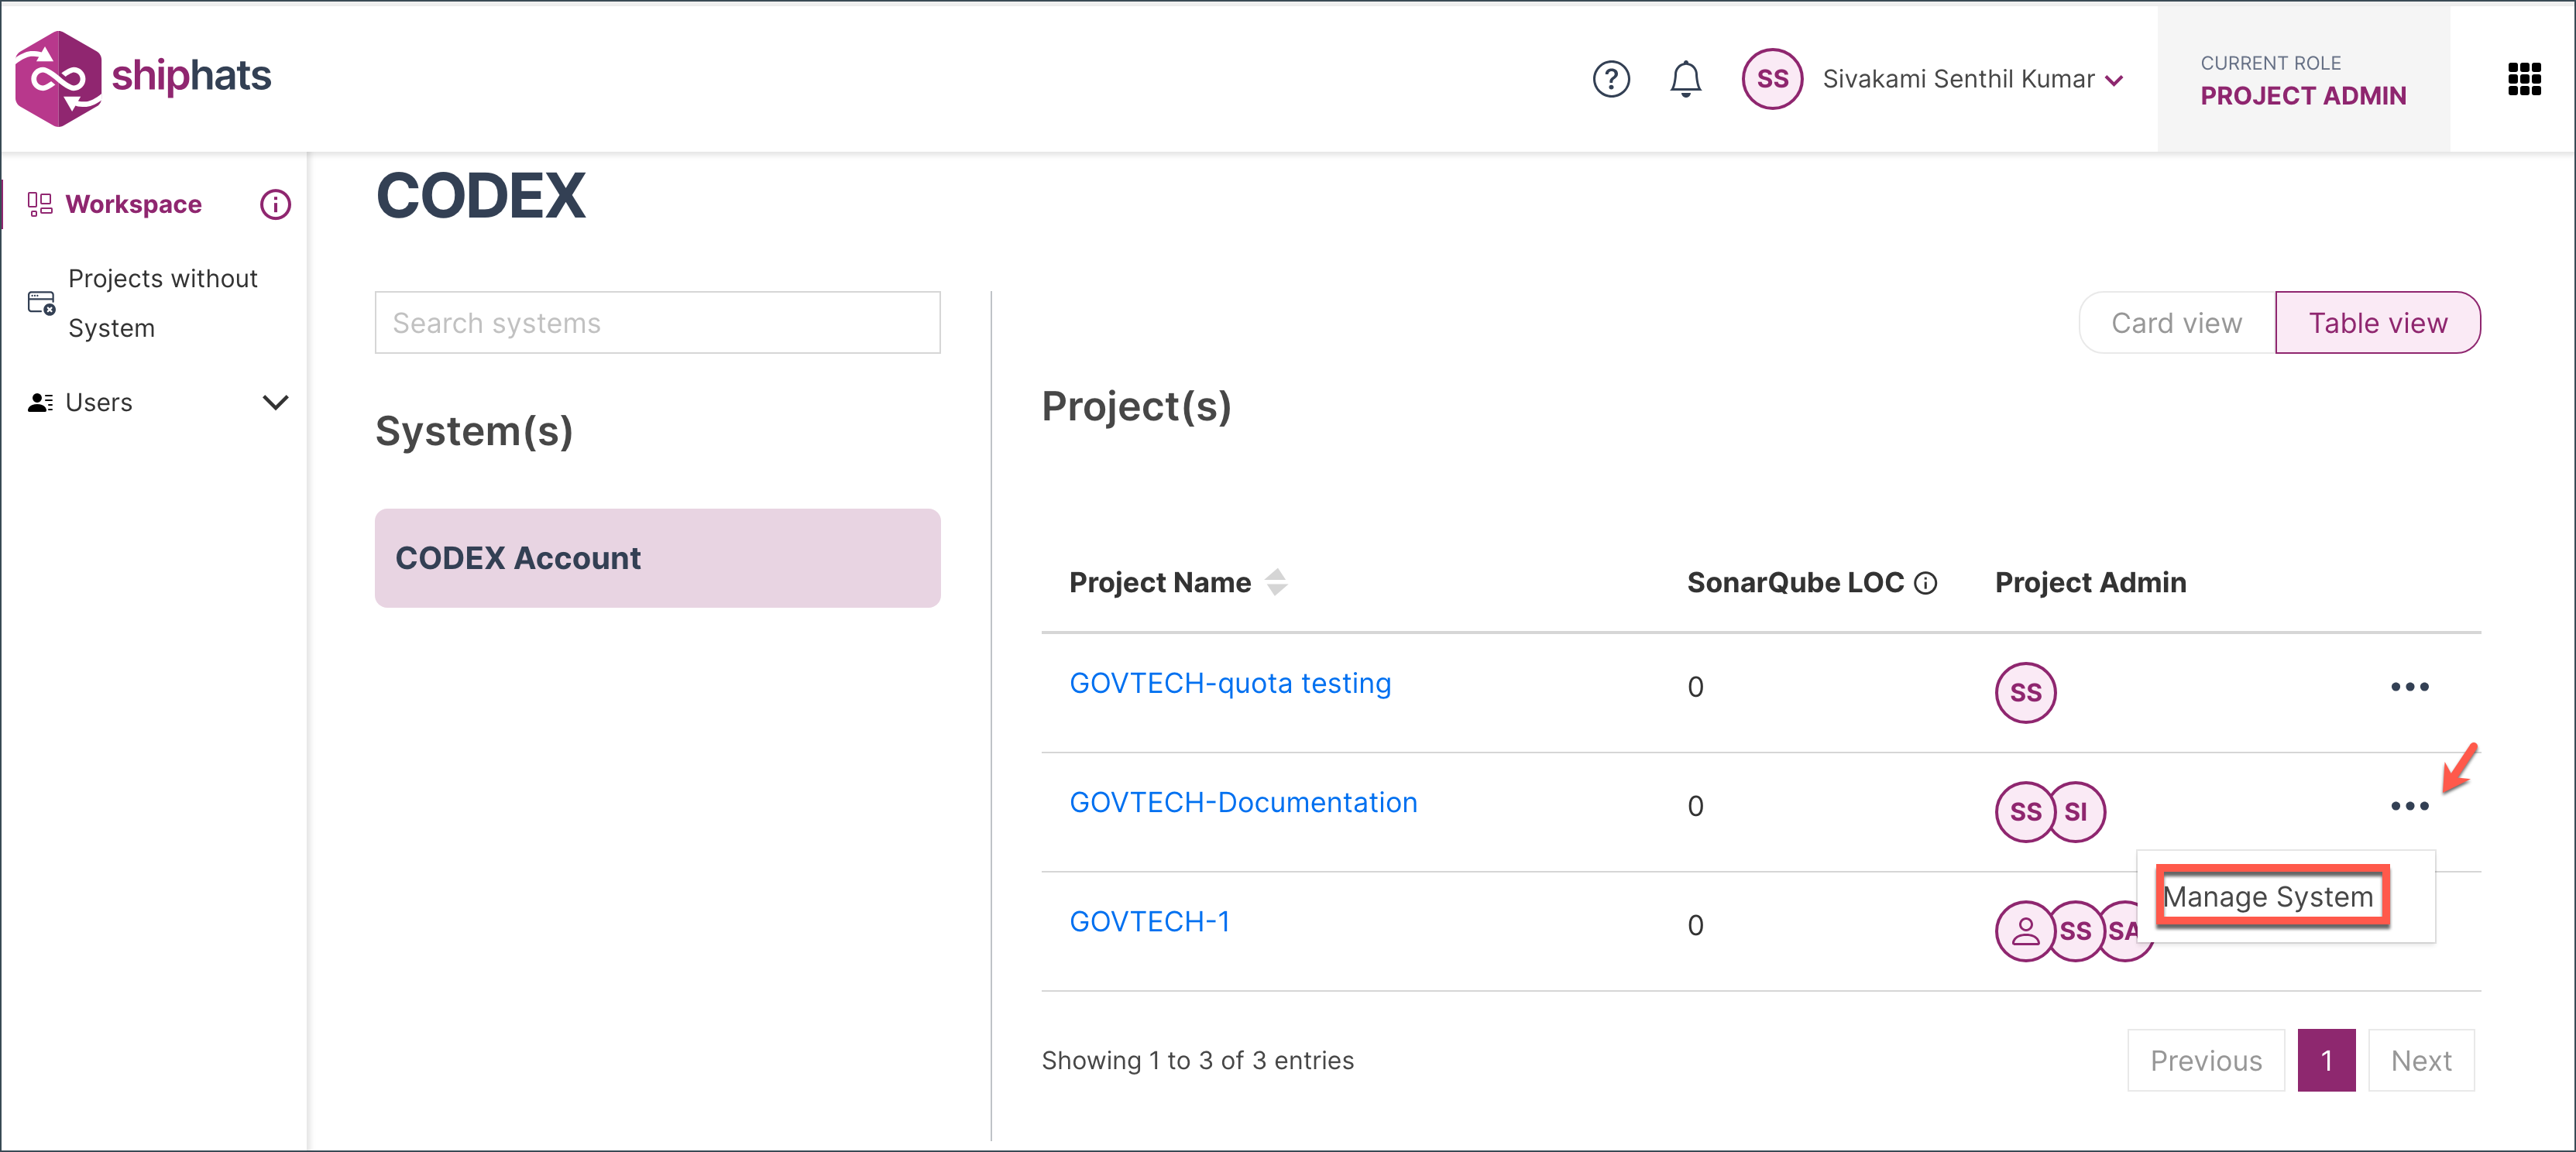
Task: Click the Previous pagination button
Action: pos(2205,1060)
